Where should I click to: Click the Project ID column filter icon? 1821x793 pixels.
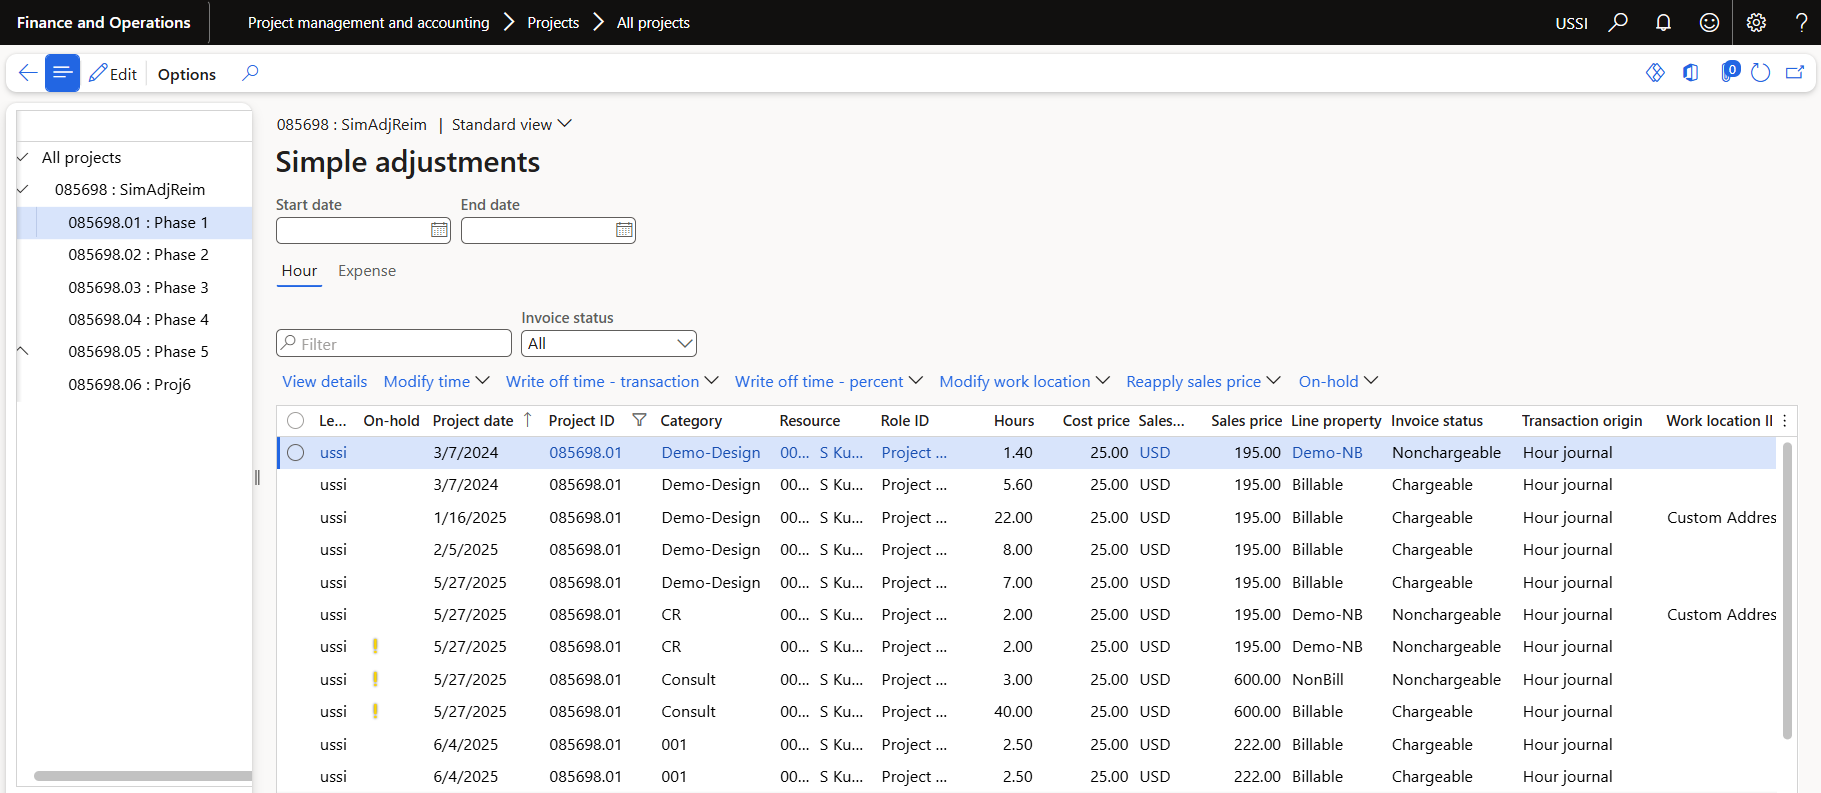pos(639,420)
